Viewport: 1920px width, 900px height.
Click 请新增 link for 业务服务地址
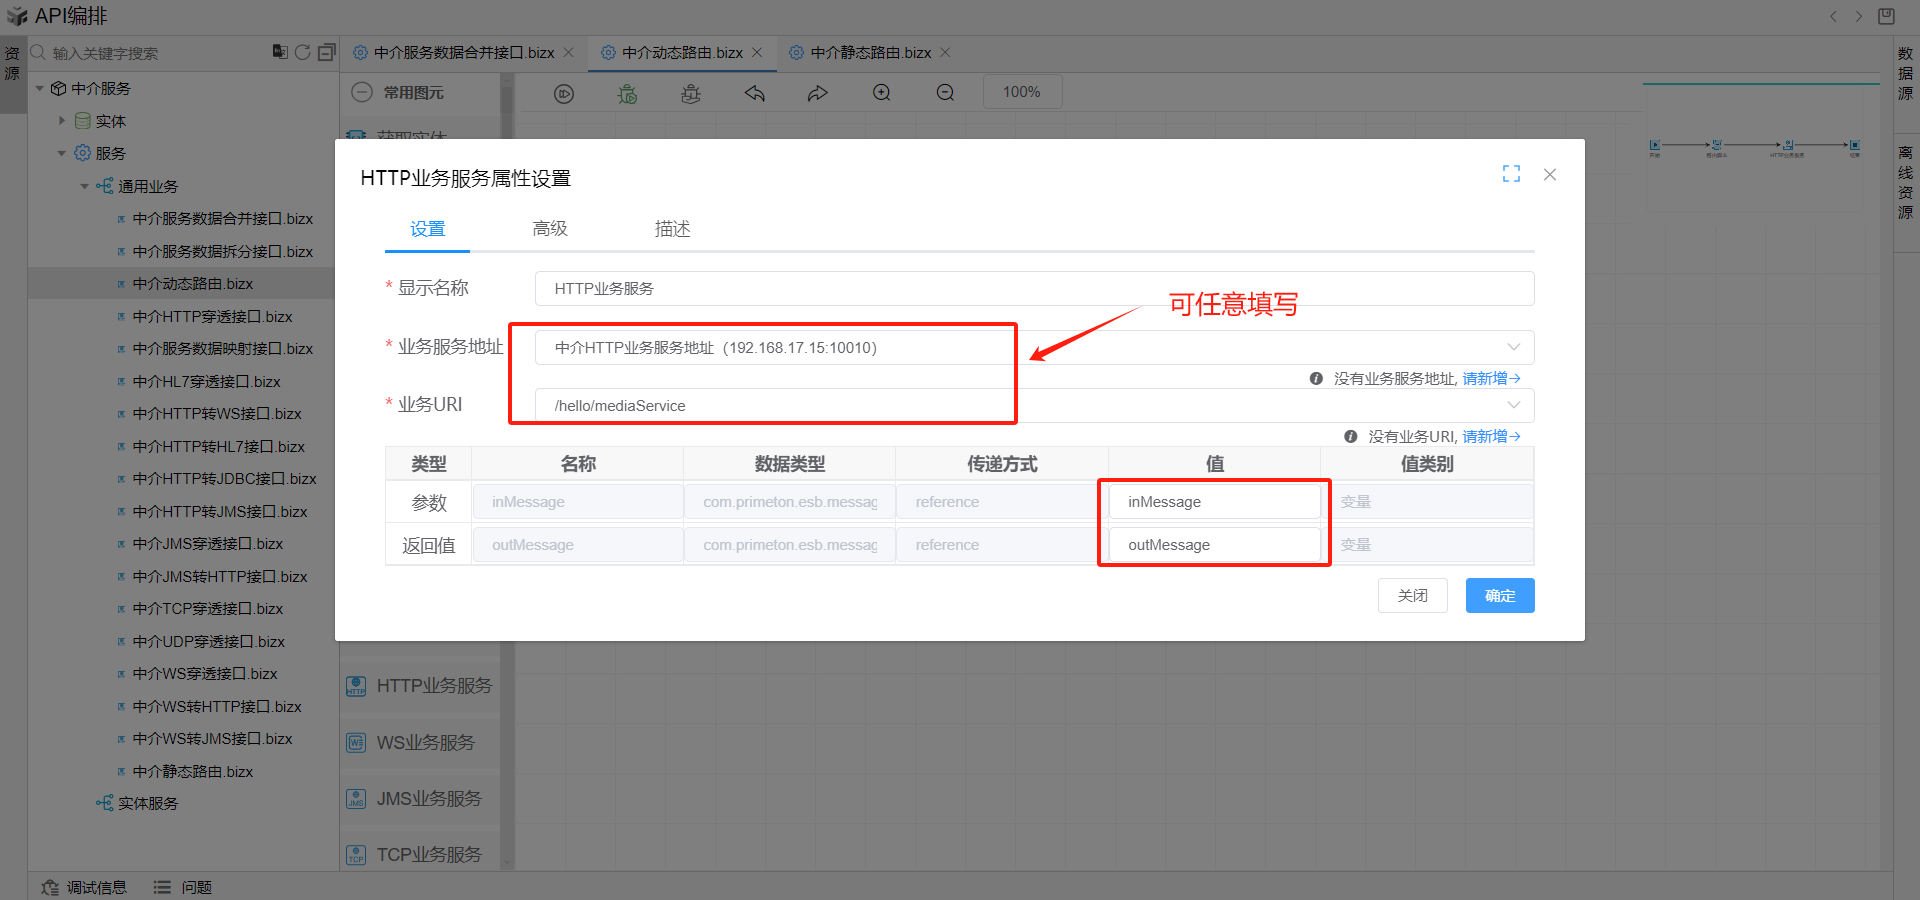coord(1491,379)
